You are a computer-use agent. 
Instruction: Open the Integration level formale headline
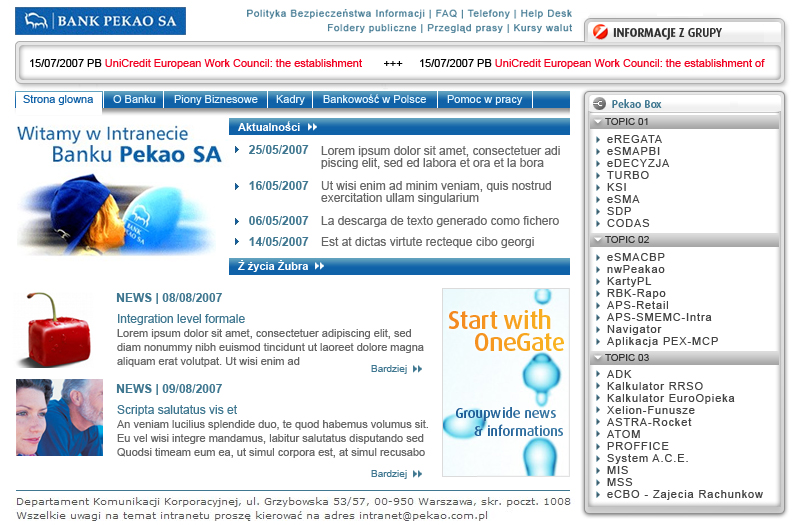pos(180,319)
